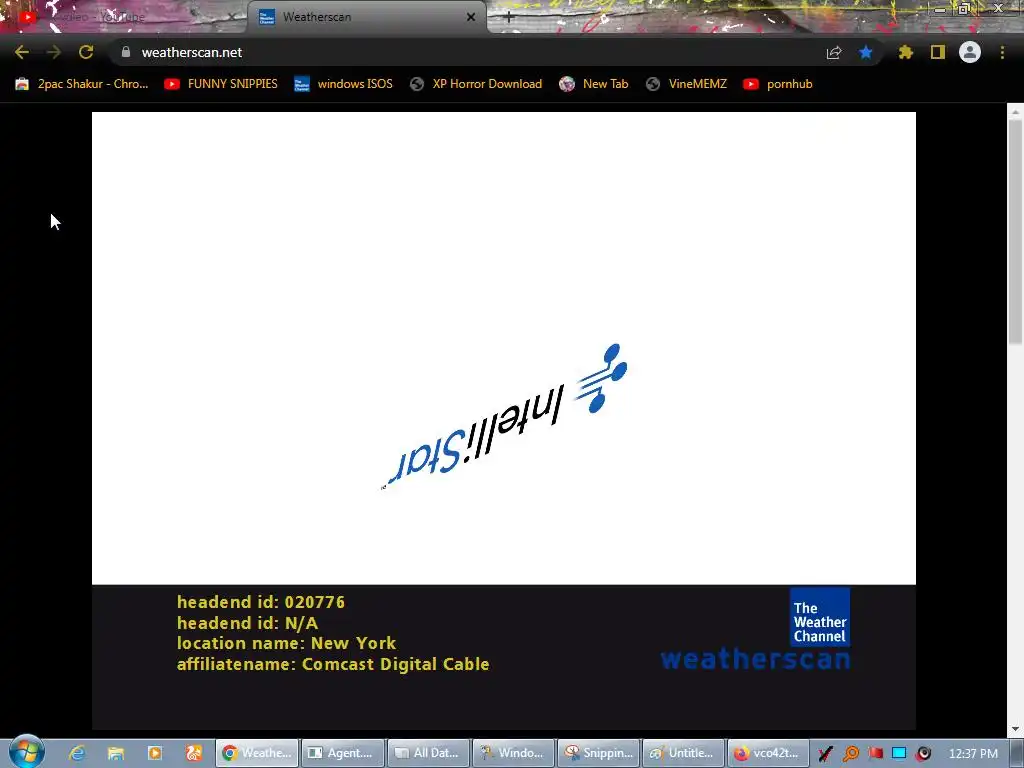
Task: Open the orange browser taskbar icon
Action: (x=194, y=753)
